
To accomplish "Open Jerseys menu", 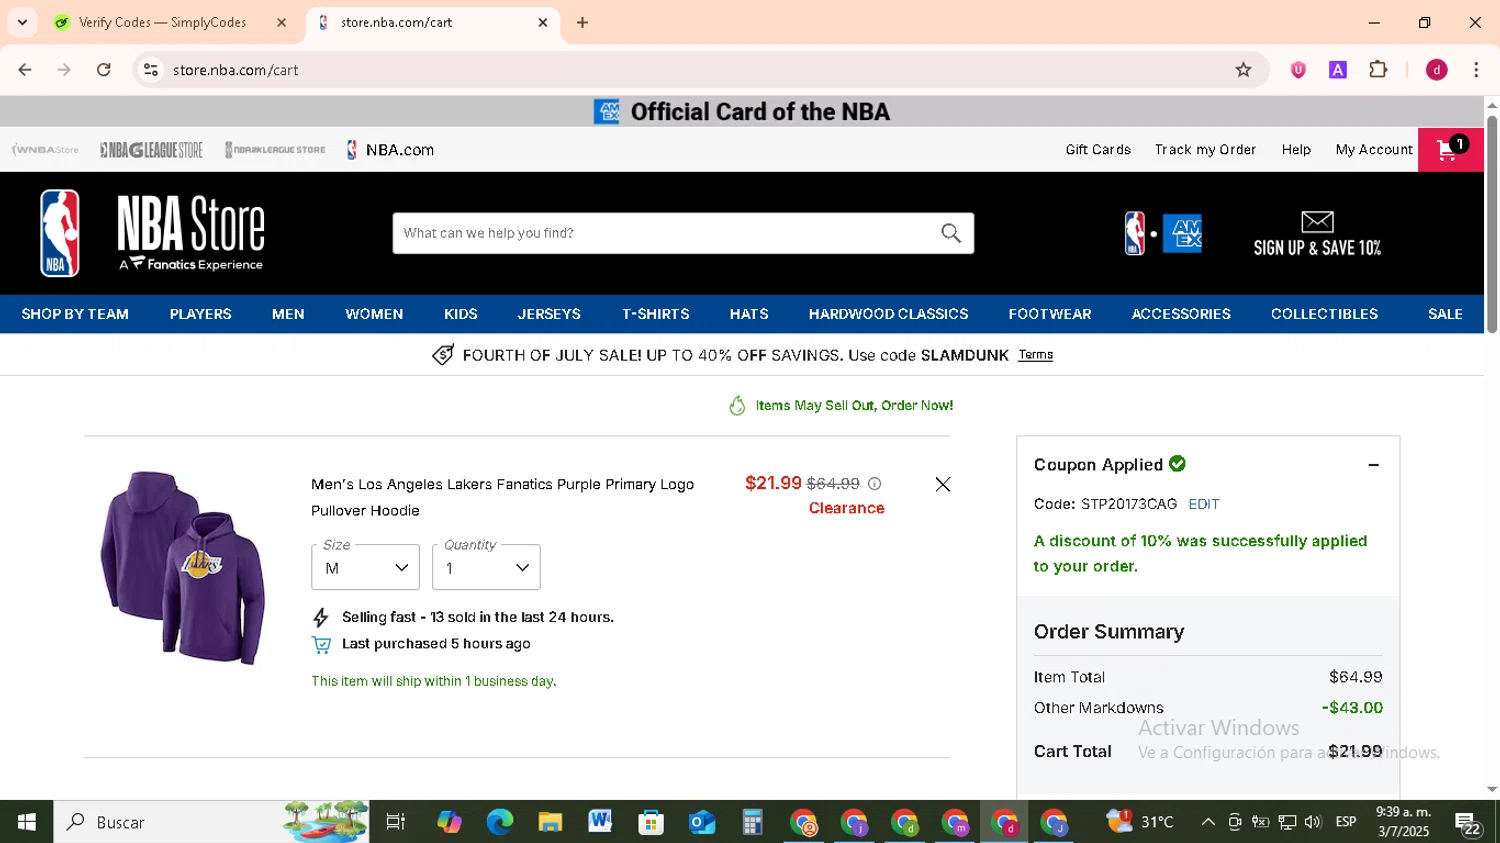I will pos(549,314).
